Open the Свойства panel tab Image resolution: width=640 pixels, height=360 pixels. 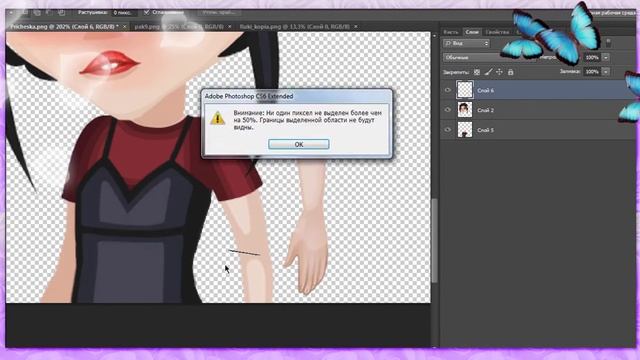point(497,32)
